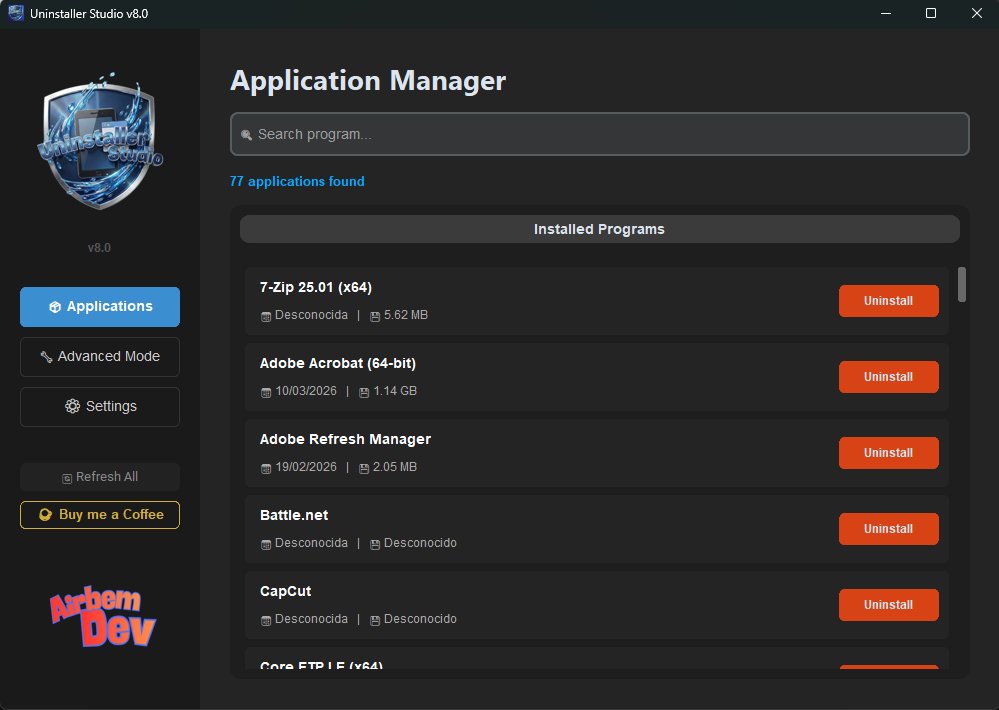The height and width of the screenshot is (710, 999).
Task: Click the refresh icon beside Refresh All
Action: coord(67,478)
